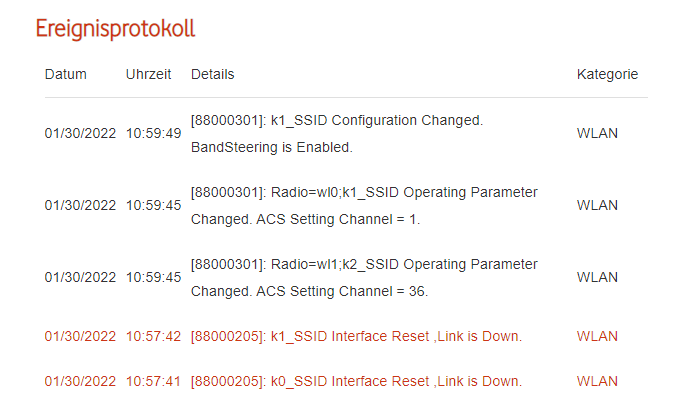Screen dimensions: 699x410
Task: Sort by the Datum column header
Action: (x=66, y=74)
